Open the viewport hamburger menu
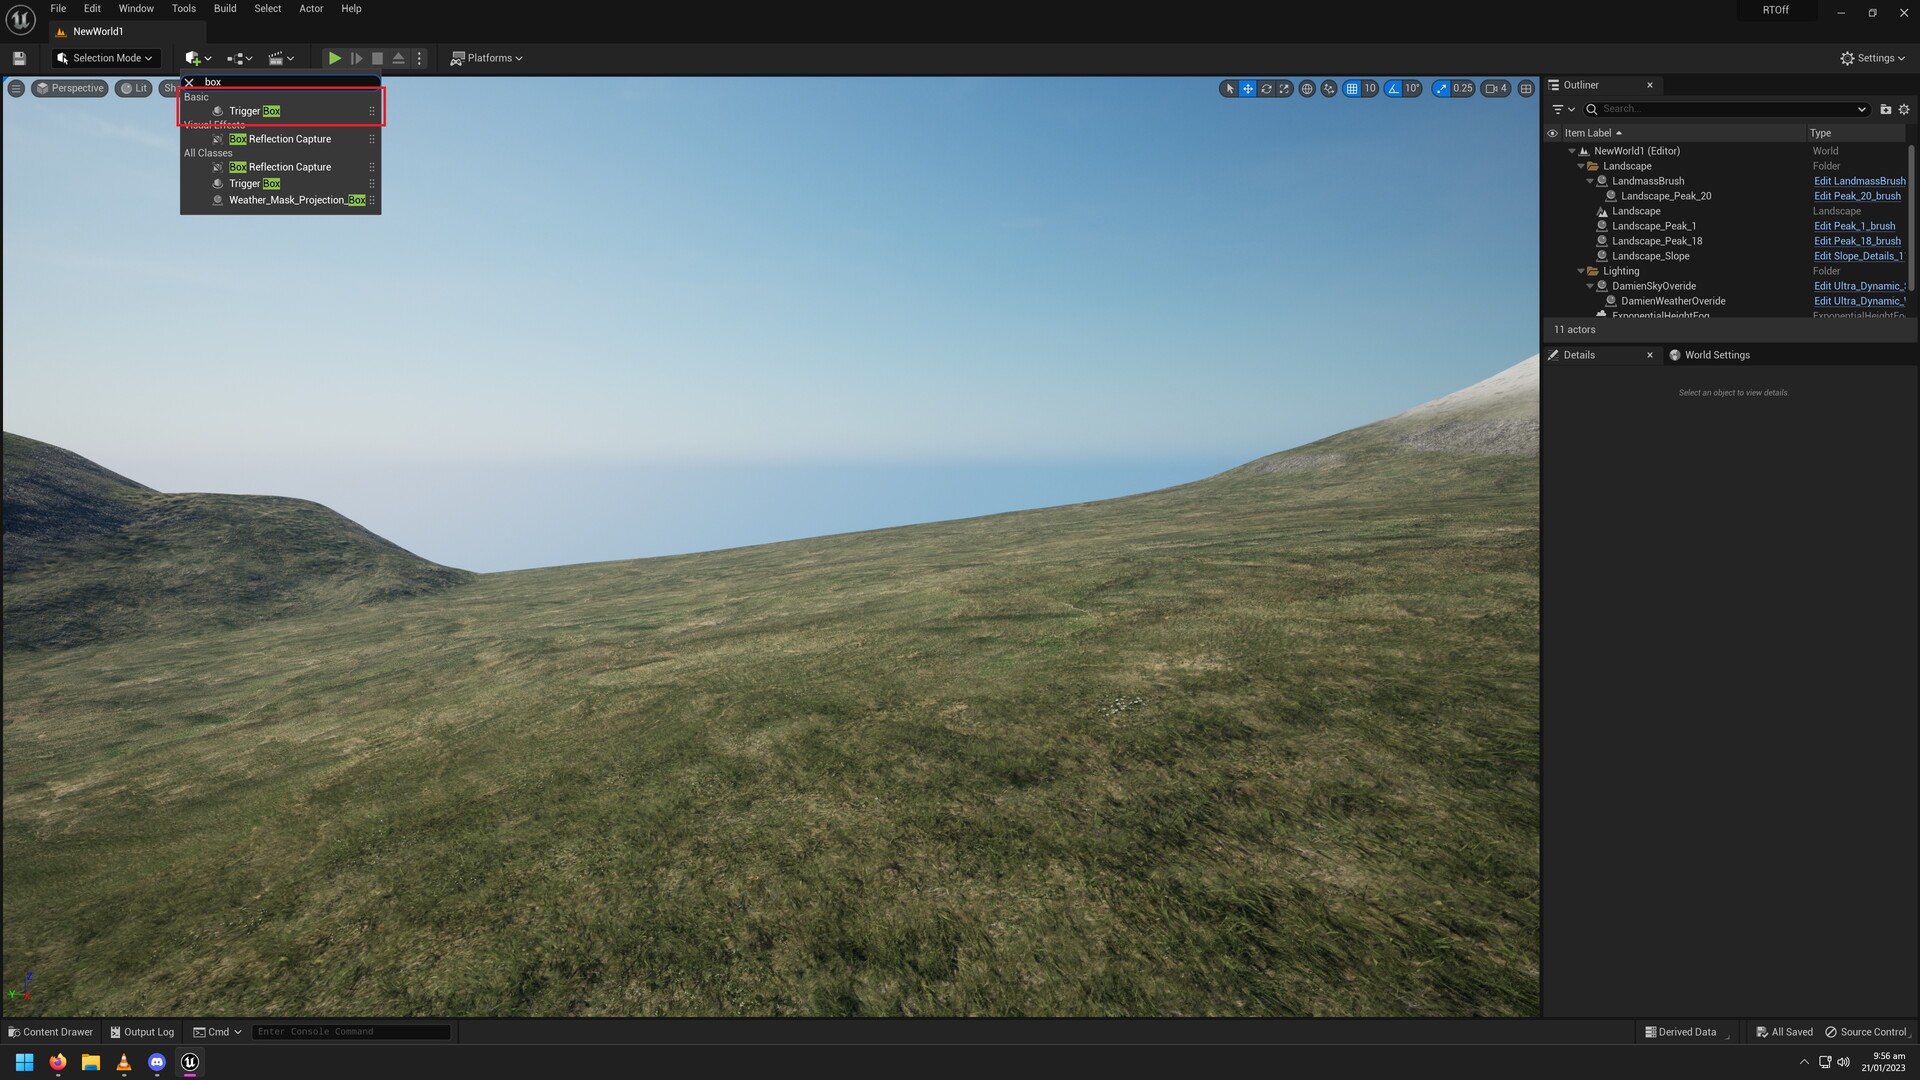Screen dimensions: 1920x1080 (16, 88)
